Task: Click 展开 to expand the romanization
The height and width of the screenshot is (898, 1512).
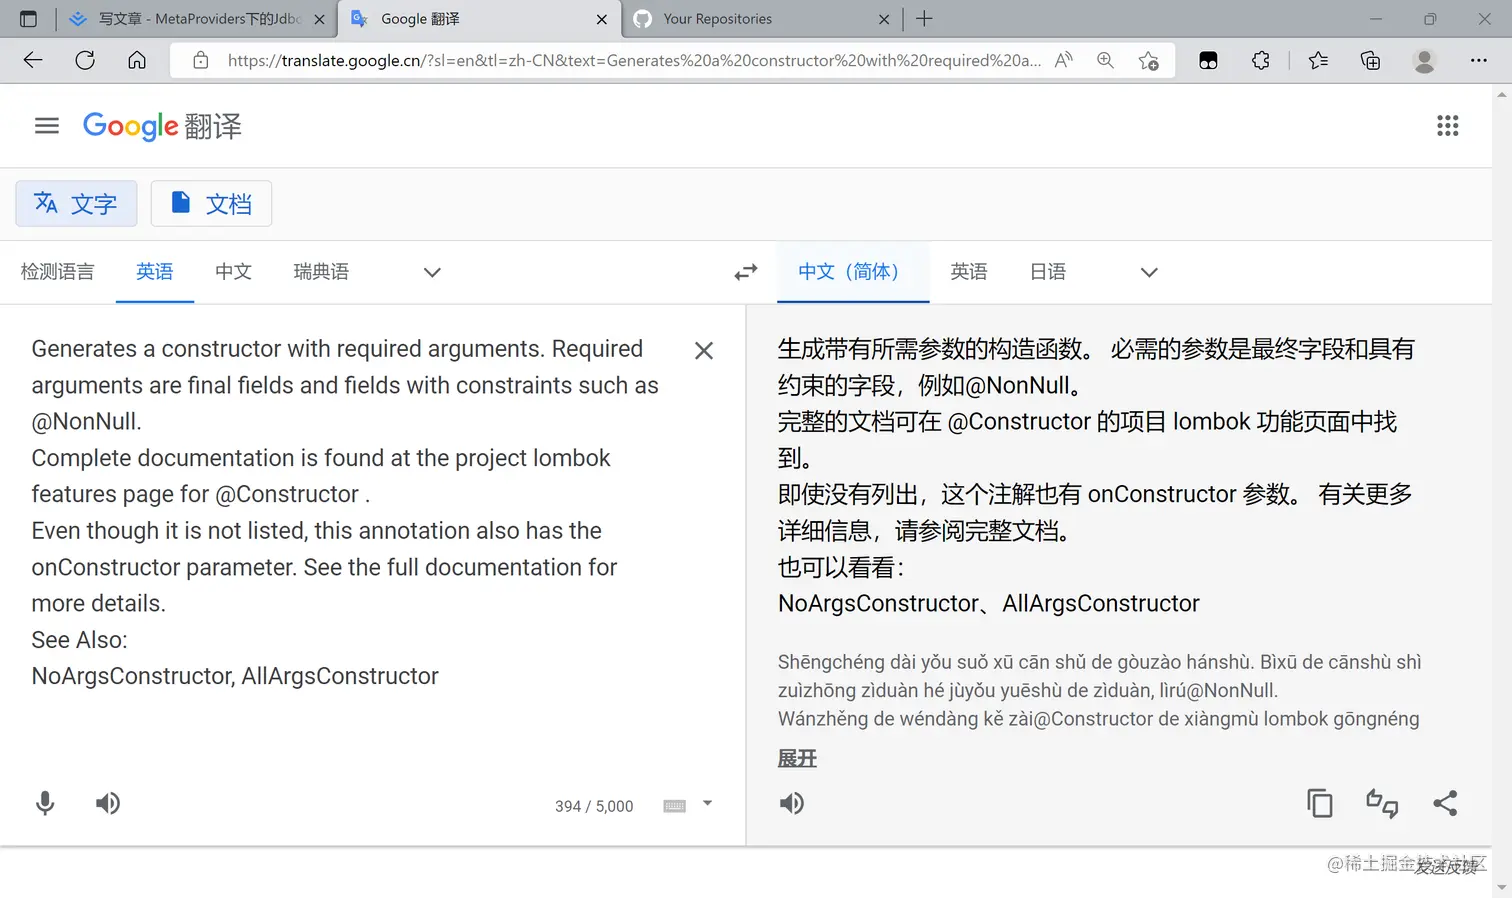Action: 797,759
